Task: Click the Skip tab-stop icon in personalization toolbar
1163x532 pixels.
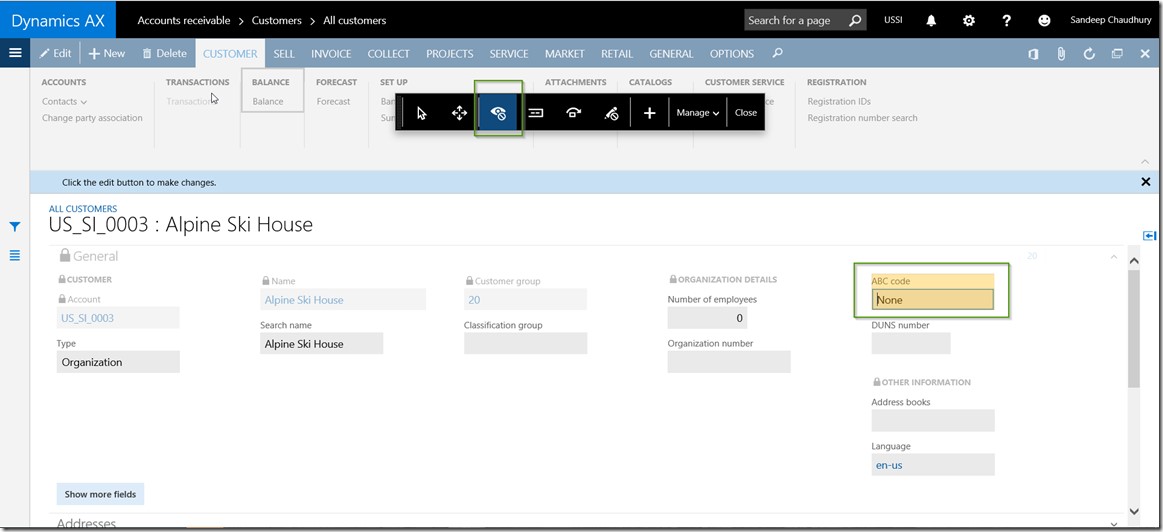Action: click(x=573, y=113)
